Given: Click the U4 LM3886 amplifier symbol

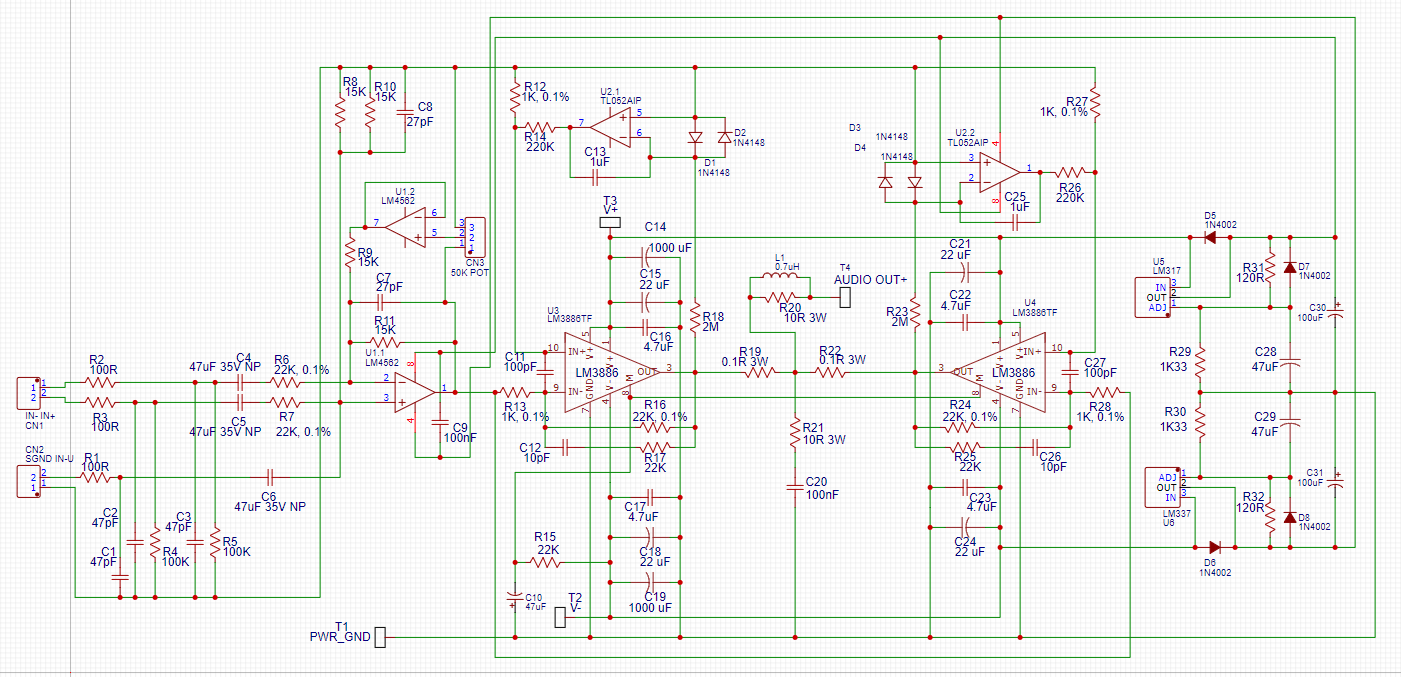Looking at the screenshot, I should pyautogui.click(x=996, y=372).
